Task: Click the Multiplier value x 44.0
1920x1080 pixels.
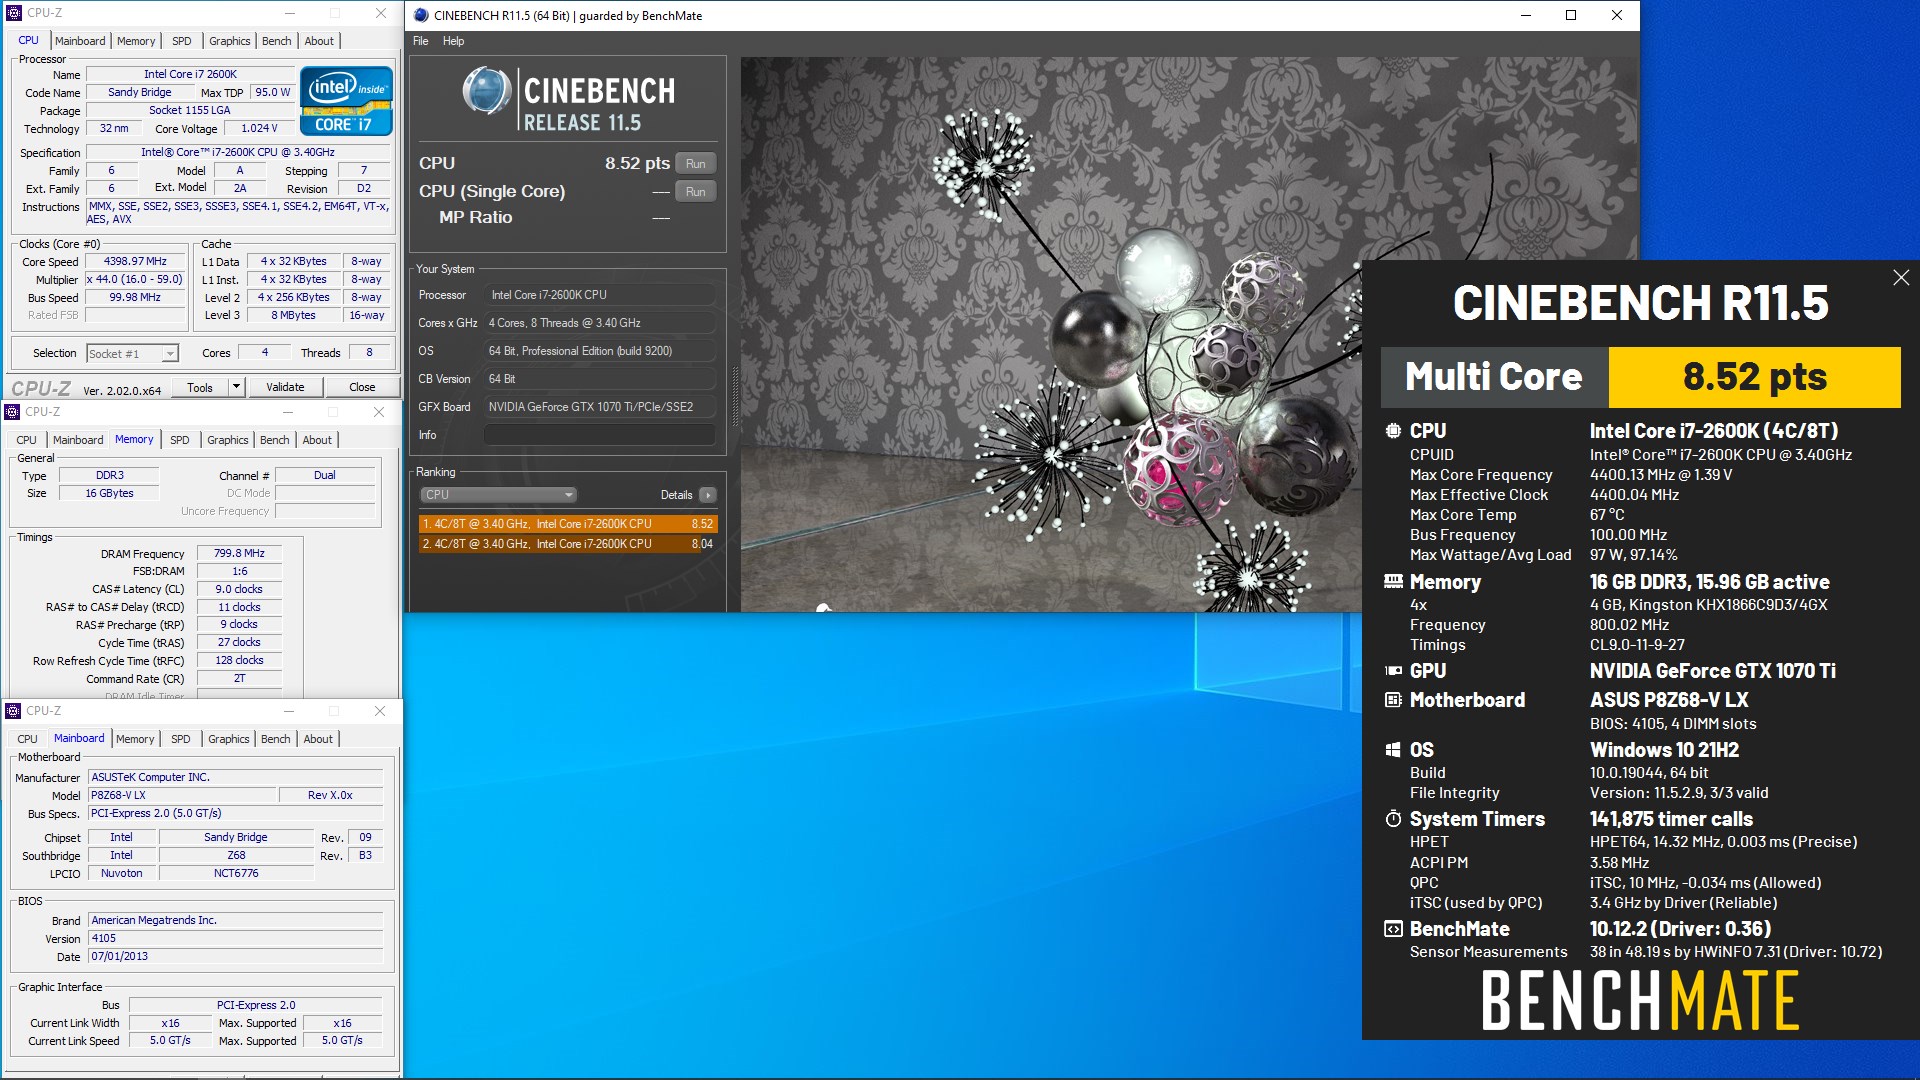Action: point(135,280)
